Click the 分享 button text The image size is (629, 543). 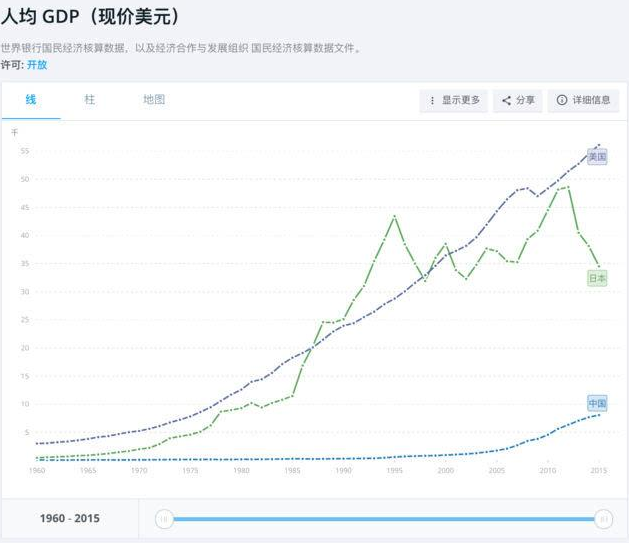click(526, 100)
